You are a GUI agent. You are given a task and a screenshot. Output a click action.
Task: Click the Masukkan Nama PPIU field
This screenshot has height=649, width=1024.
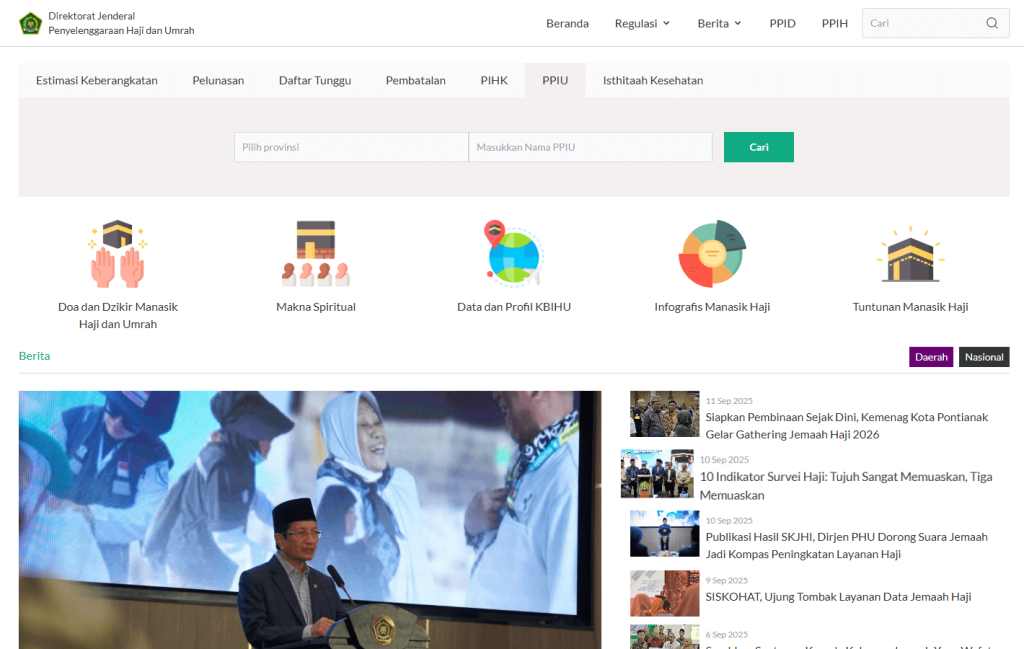click(590, 147)
